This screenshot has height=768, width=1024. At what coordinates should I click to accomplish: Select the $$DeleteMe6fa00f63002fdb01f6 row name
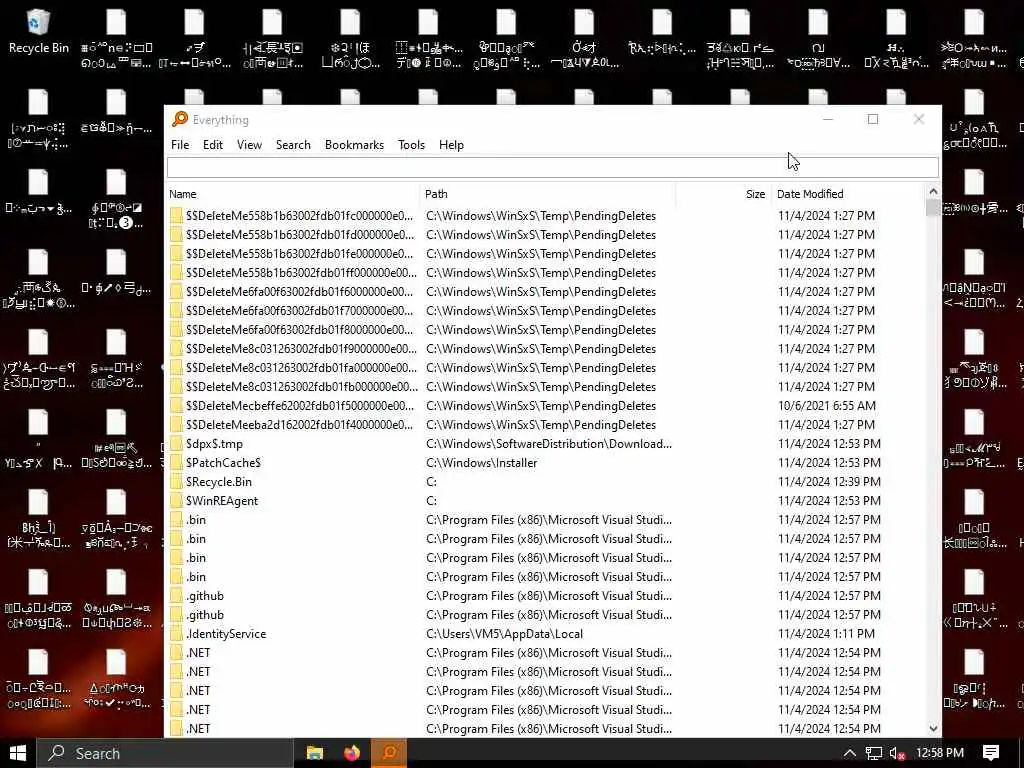[299, 292]
